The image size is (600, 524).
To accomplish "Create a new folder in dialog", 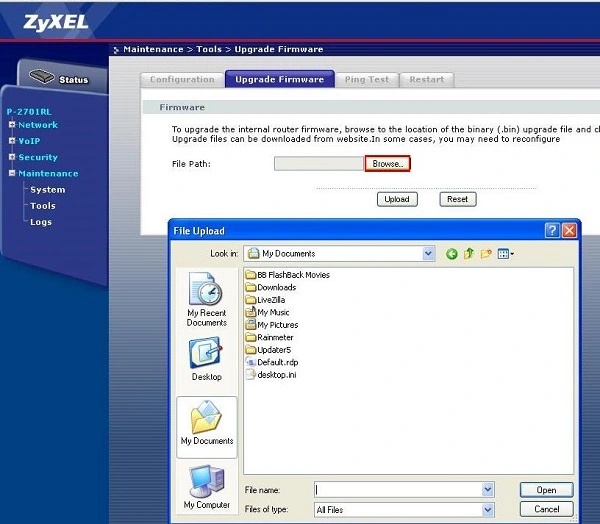I will pos(486,254).
